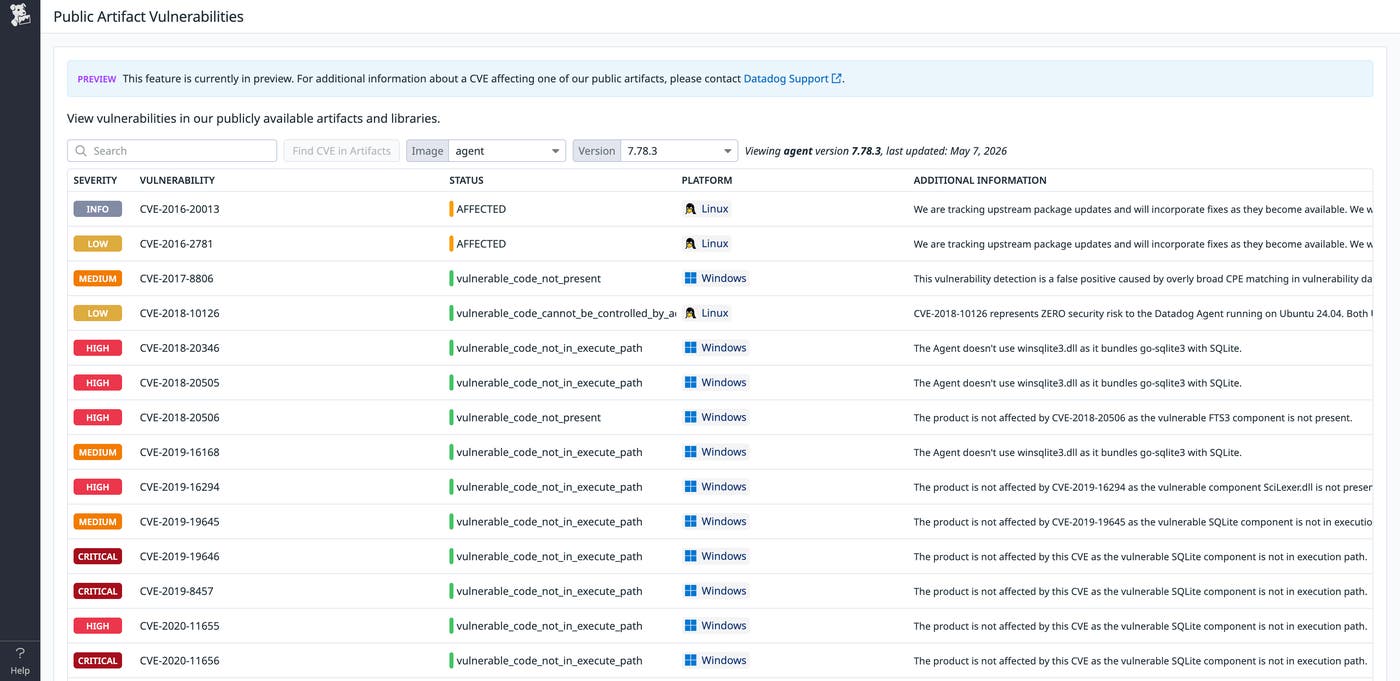Click Windows logo in CVE-2020-11656 row
The height and width of the screenshot is (681, 1400).
tap(690, 660)
